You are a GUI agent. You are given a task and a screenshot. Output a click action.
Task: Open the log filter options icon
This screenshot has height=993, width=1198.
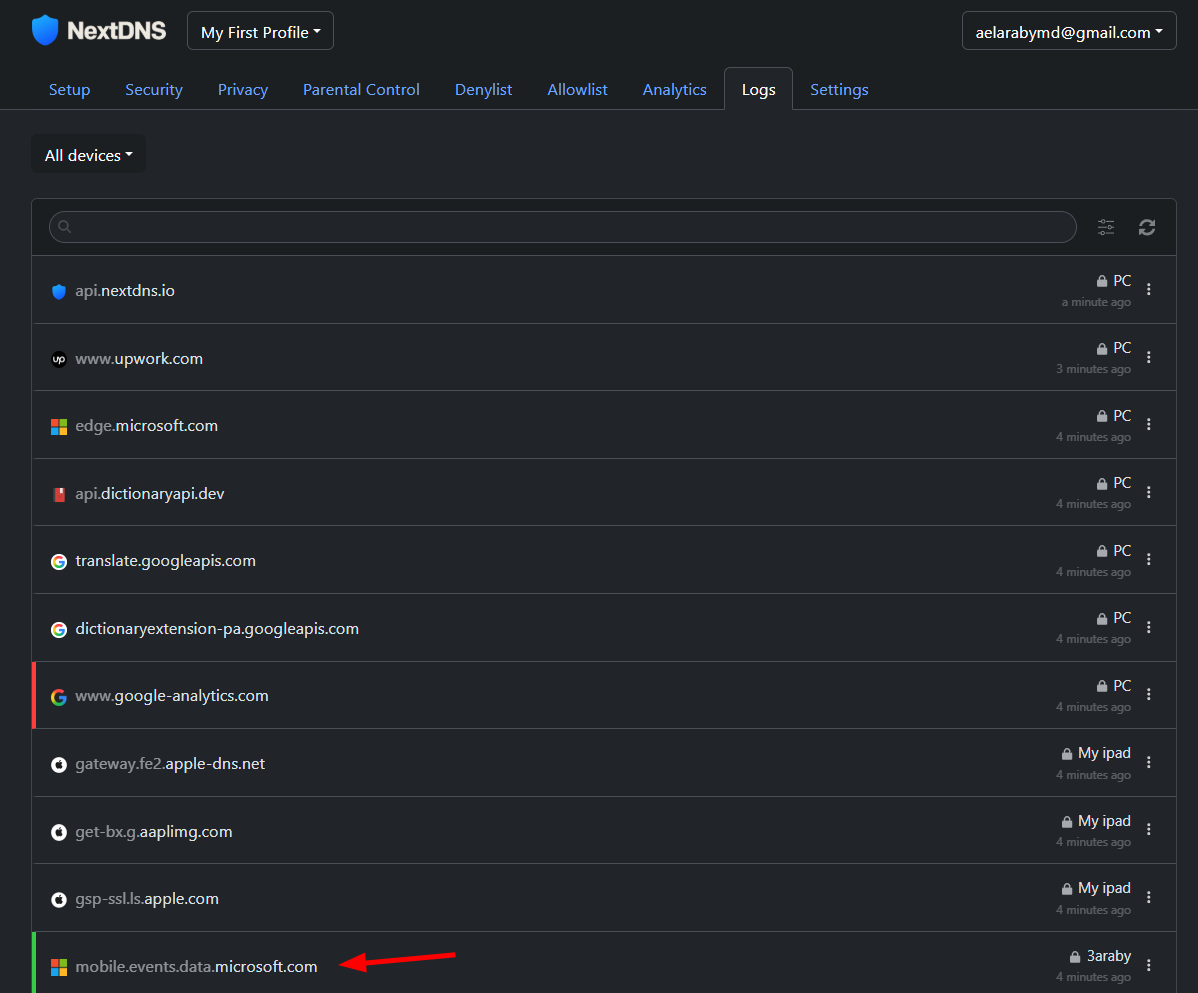[1106, 227]
